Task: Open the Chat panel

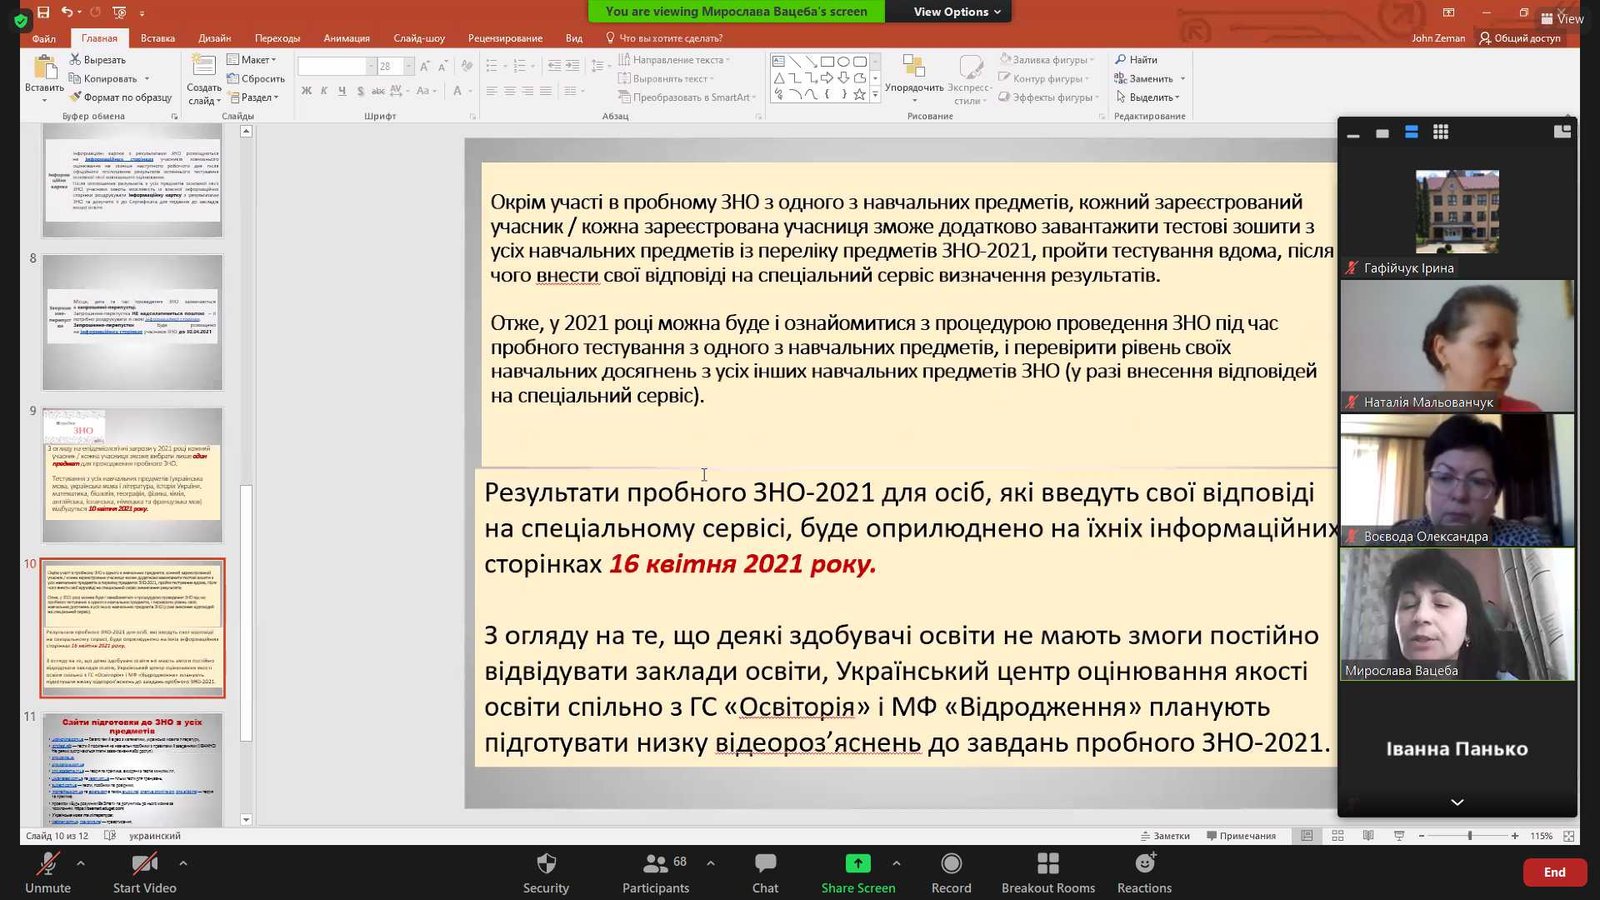Action: [x=765, y=864]
